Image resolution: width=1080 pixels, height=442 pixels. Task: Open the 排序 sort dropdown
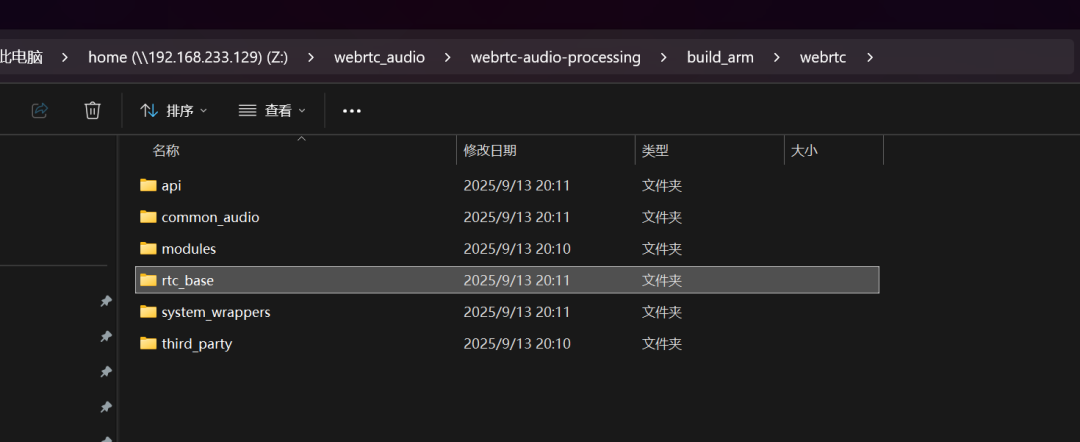coord(174,111)
